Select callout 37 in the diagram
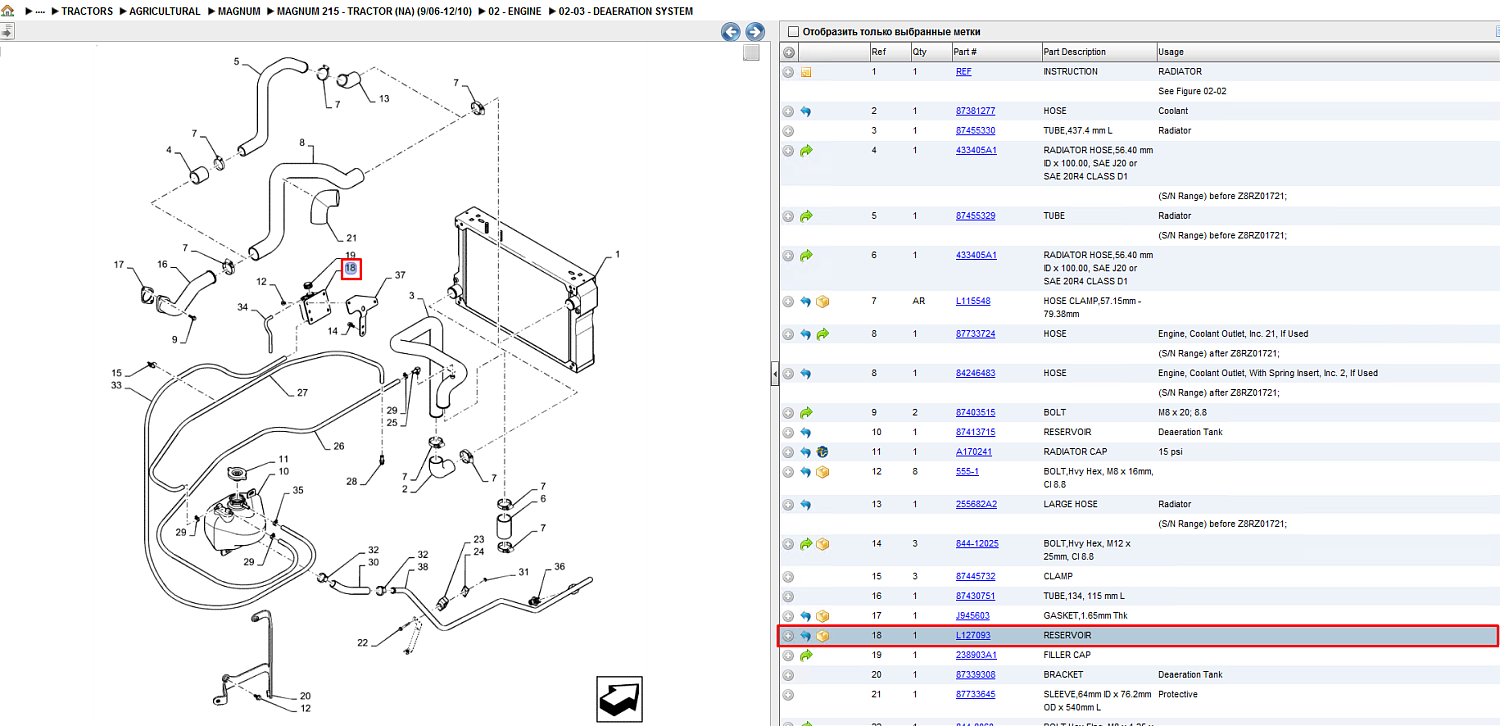The width and height of the screenshot is (1500, 726). (400, 275)
